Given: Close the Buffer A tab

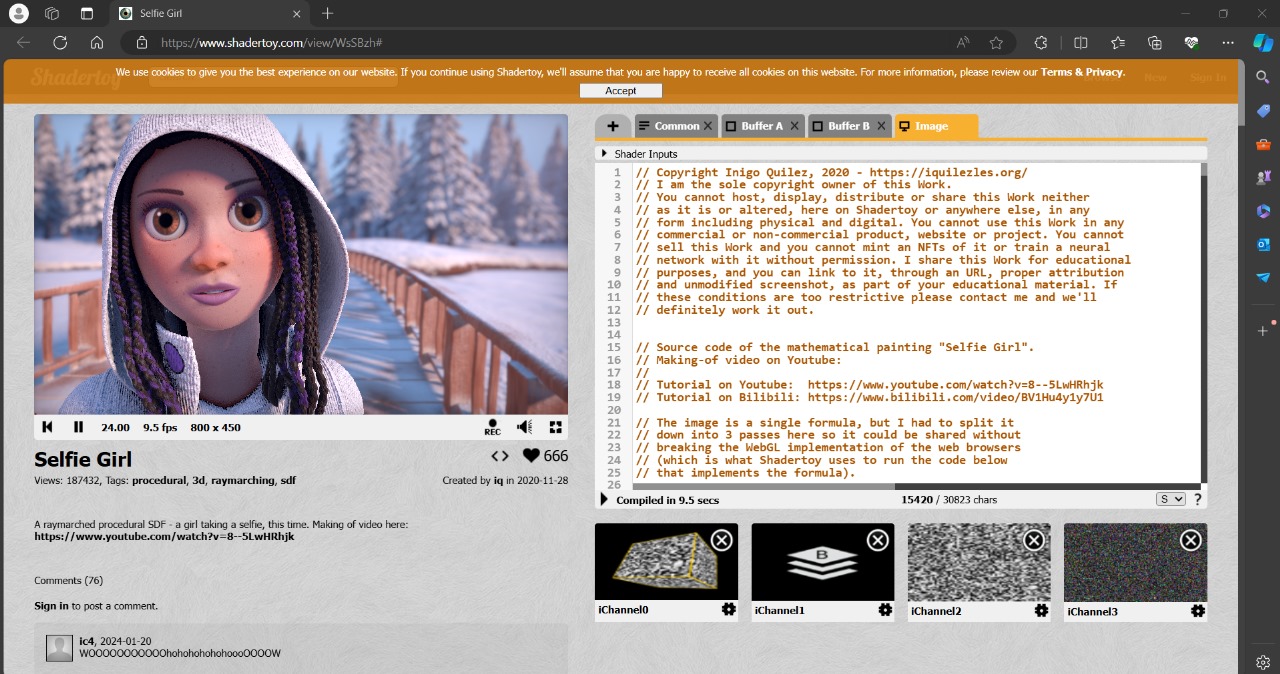Looking at the screenshot, I should (x=795, y=126).
